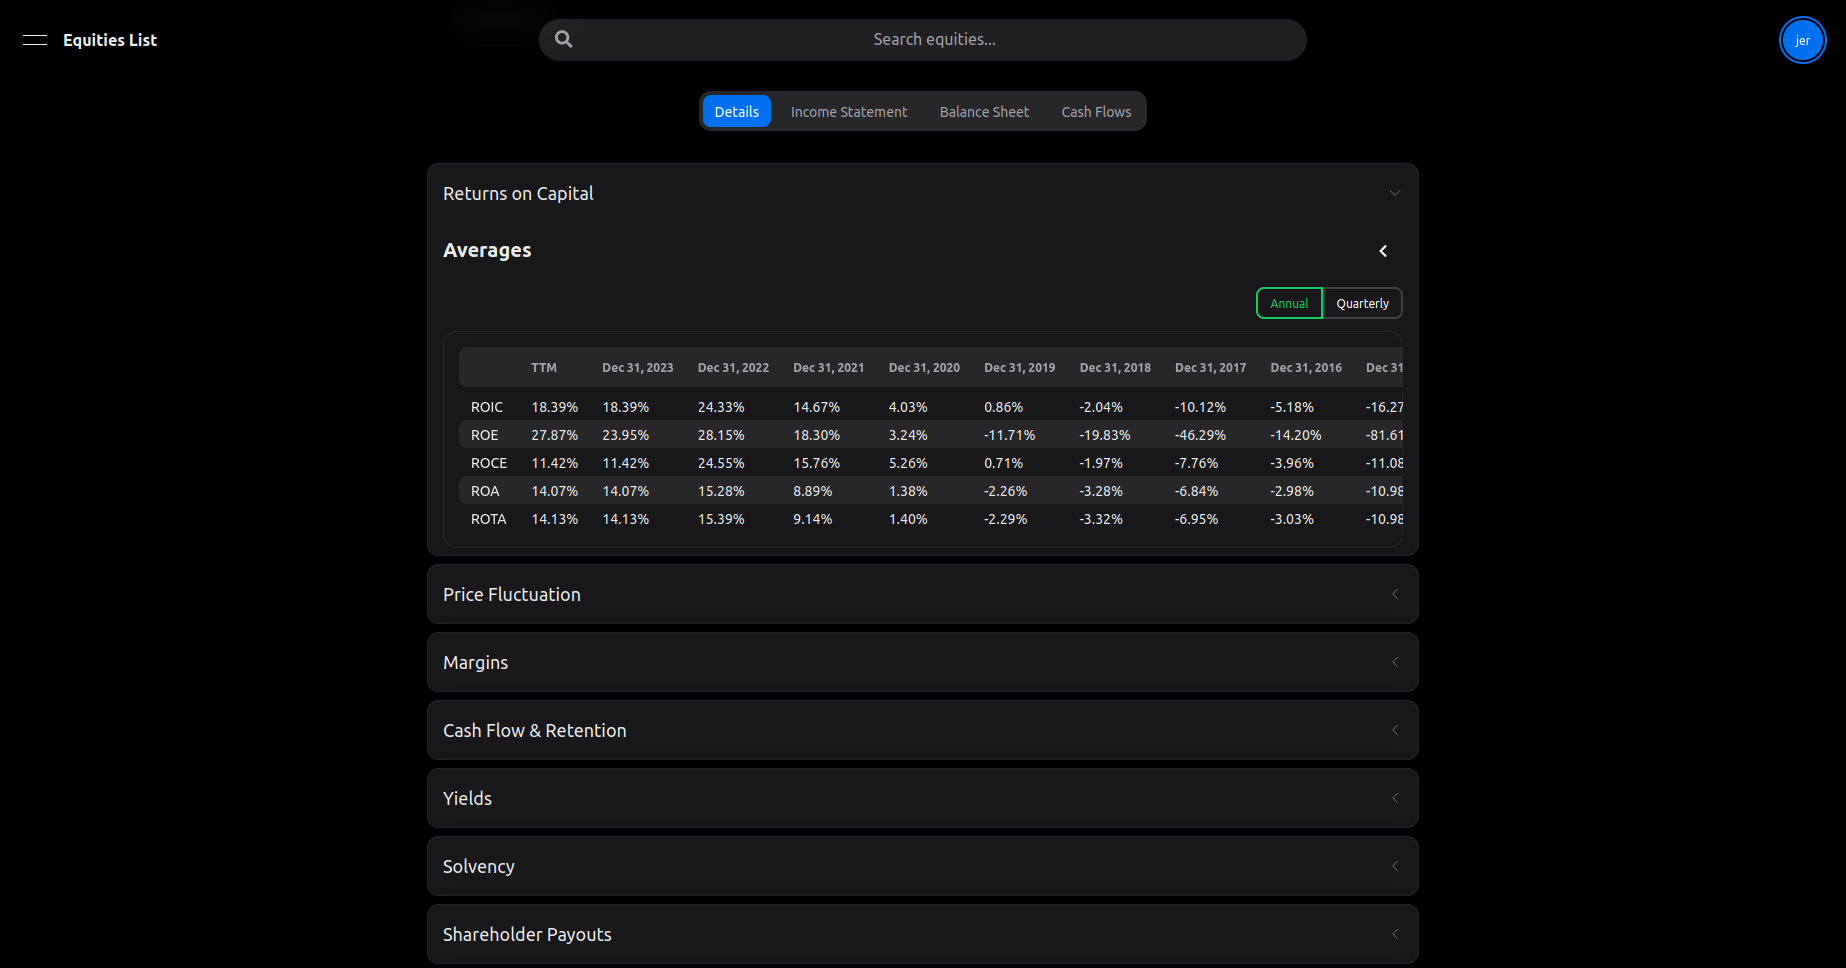Switch to the Balance Sheet tab
The image size is (1846, 968).
point(984,112)
